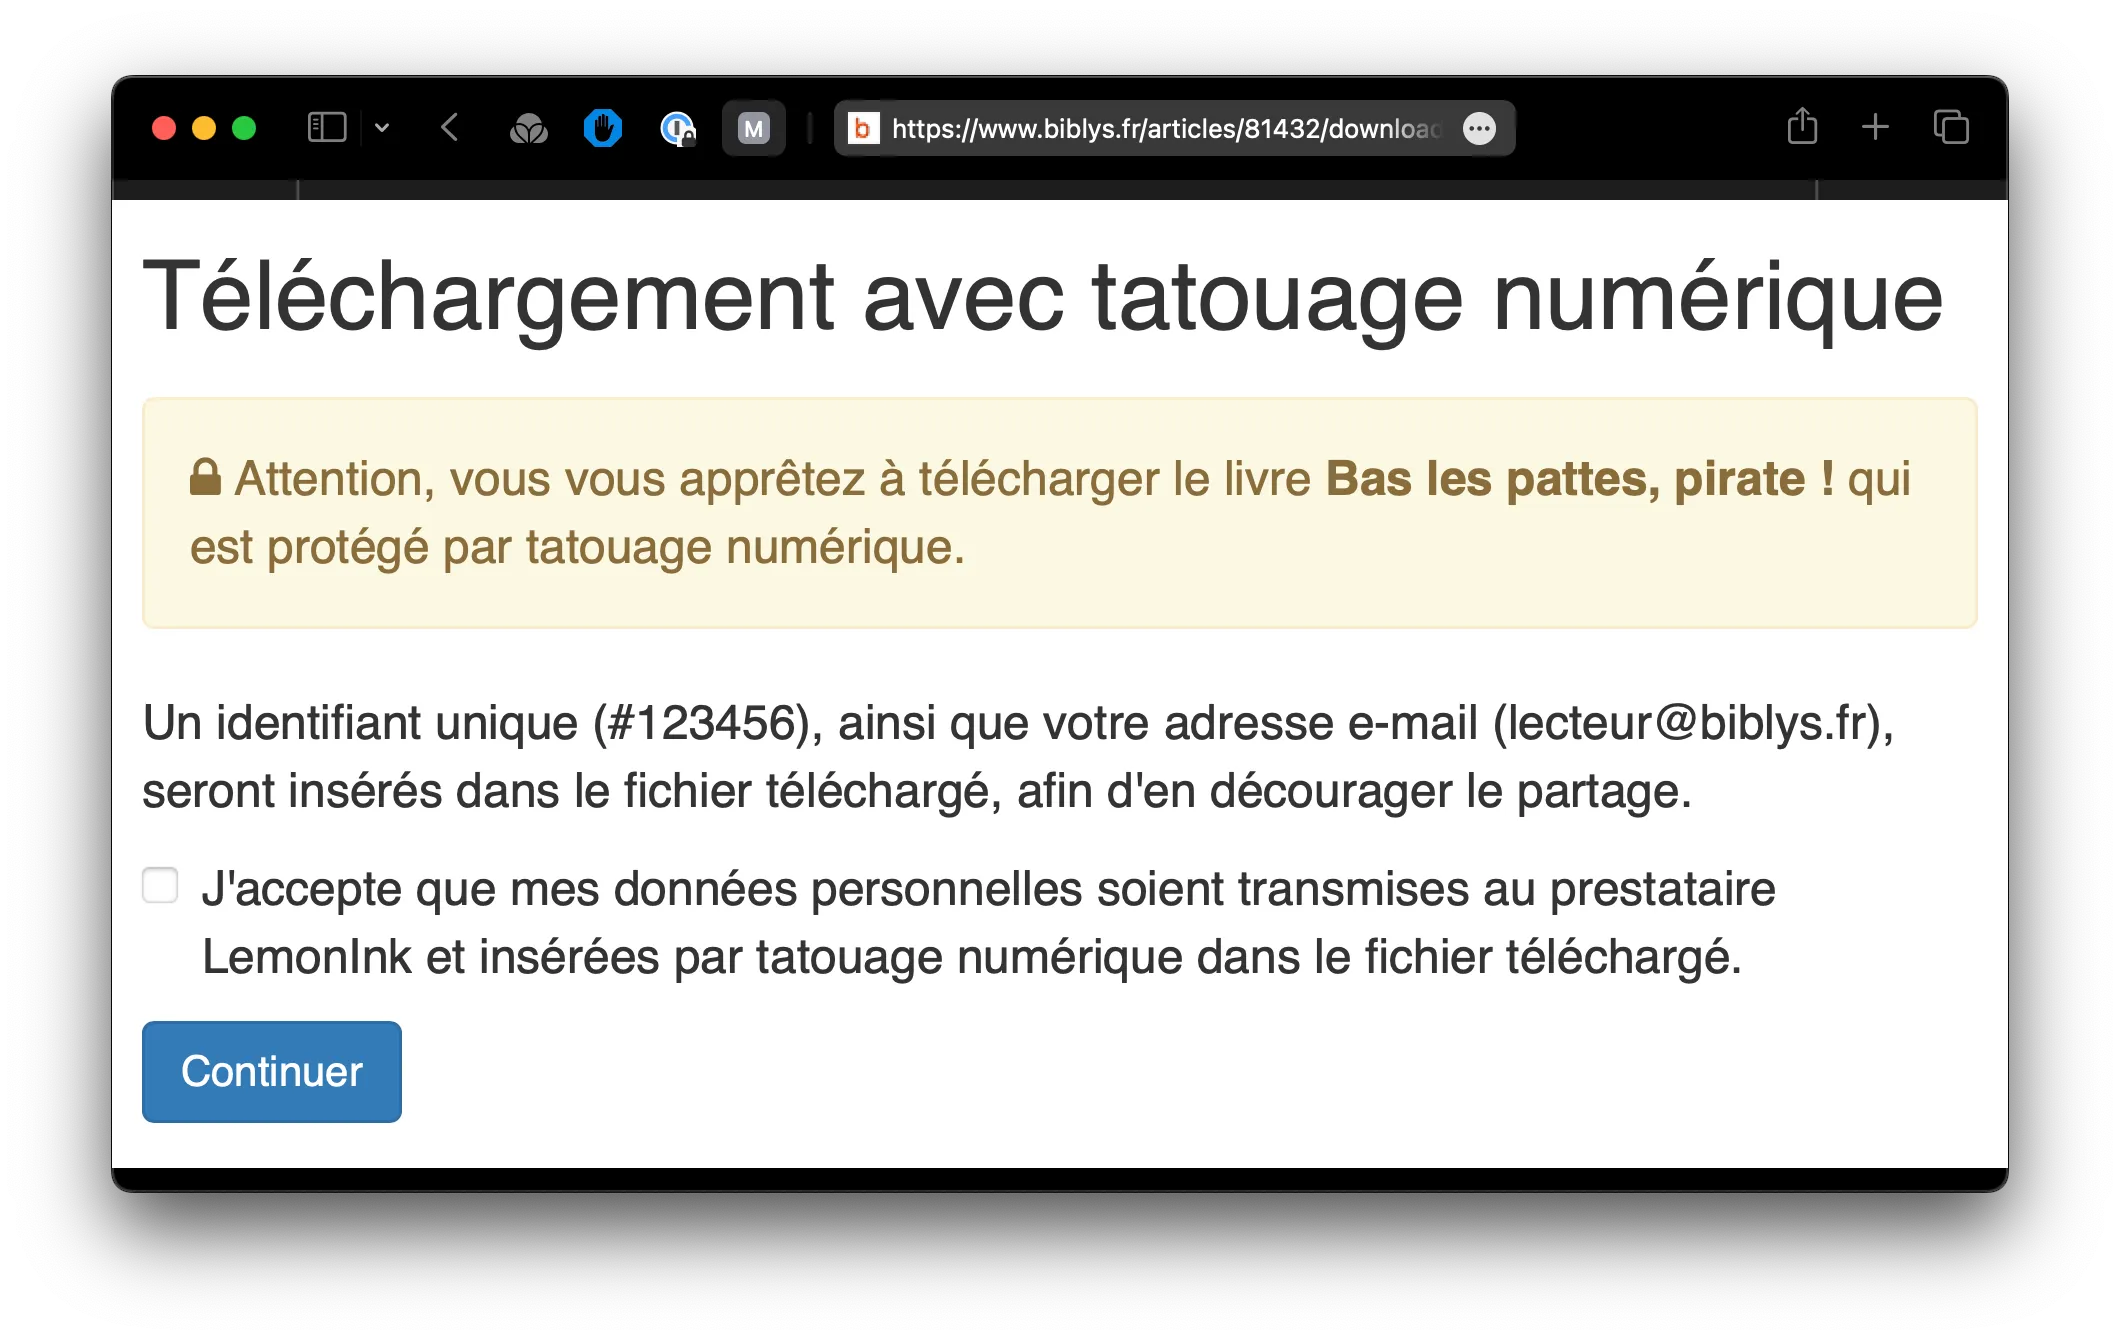Click the Biblys favicon in the address bar

[x=862, y=128]
